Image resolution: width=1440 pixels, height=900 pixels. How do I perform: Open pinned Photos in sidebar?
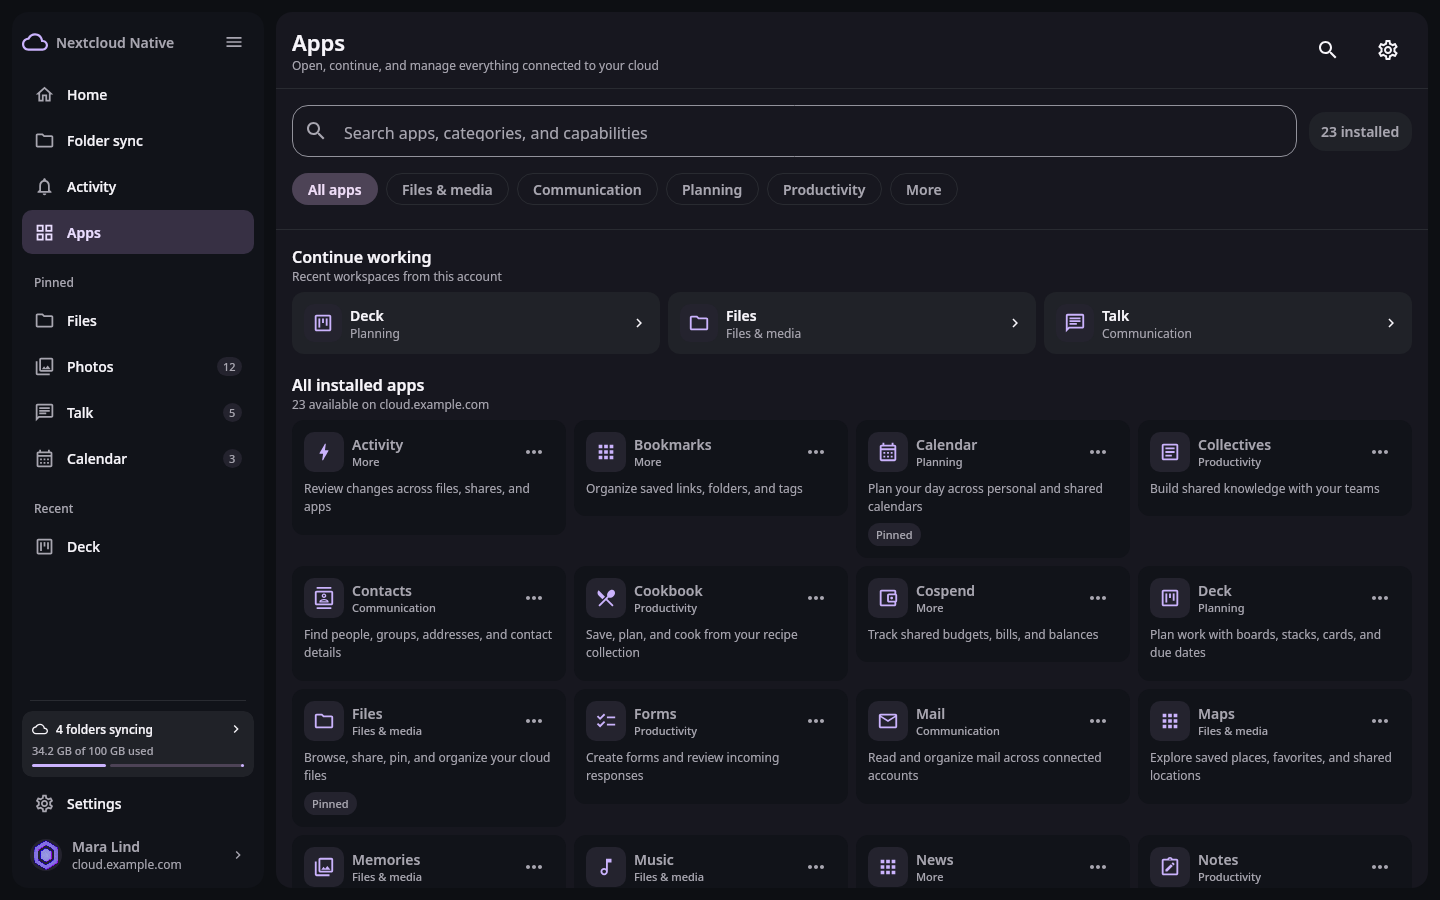[x=138, y=367]
